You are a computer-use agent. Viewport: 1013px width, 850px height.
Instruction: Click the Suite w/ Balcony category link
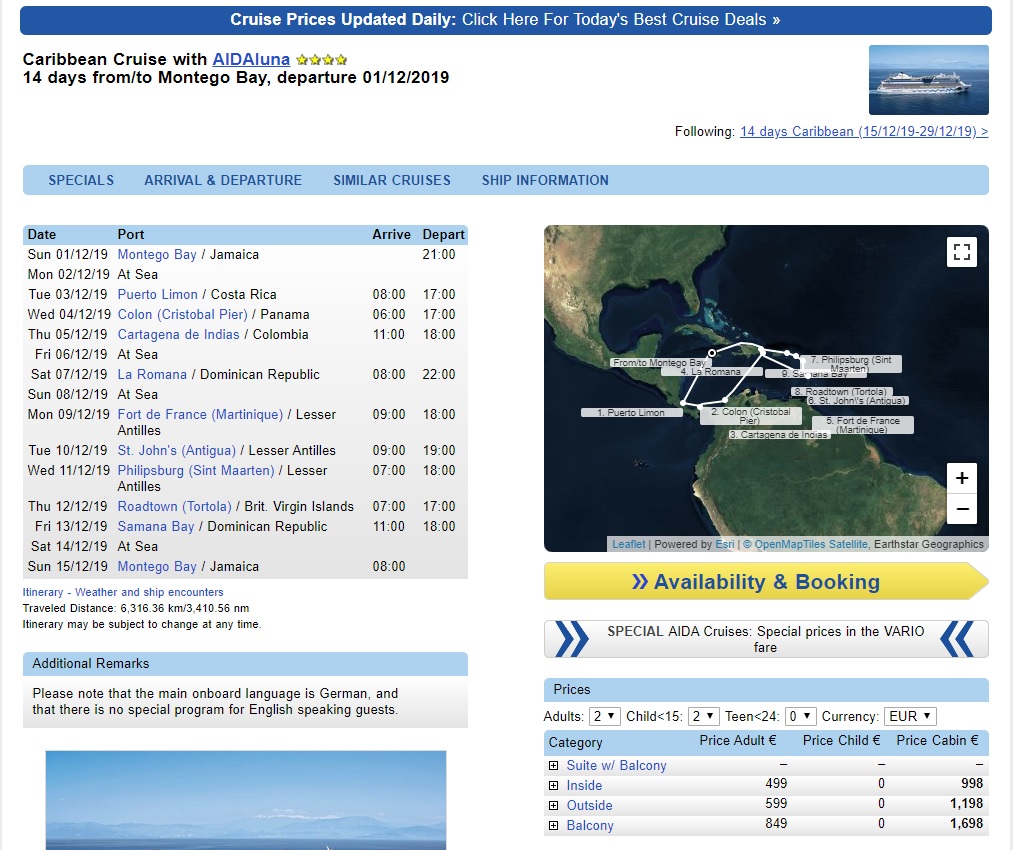pyautogui.click(x=616, y=765)
